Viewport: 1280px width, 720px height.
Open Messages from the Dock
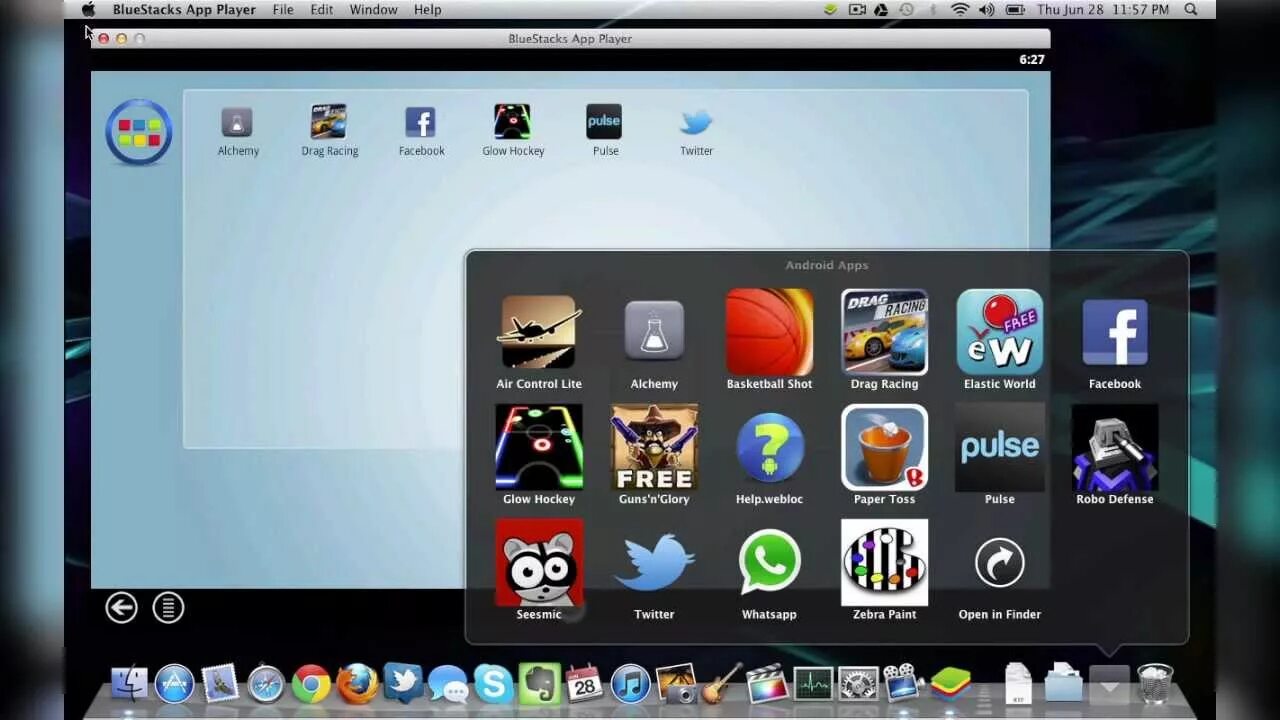[448, 684]
